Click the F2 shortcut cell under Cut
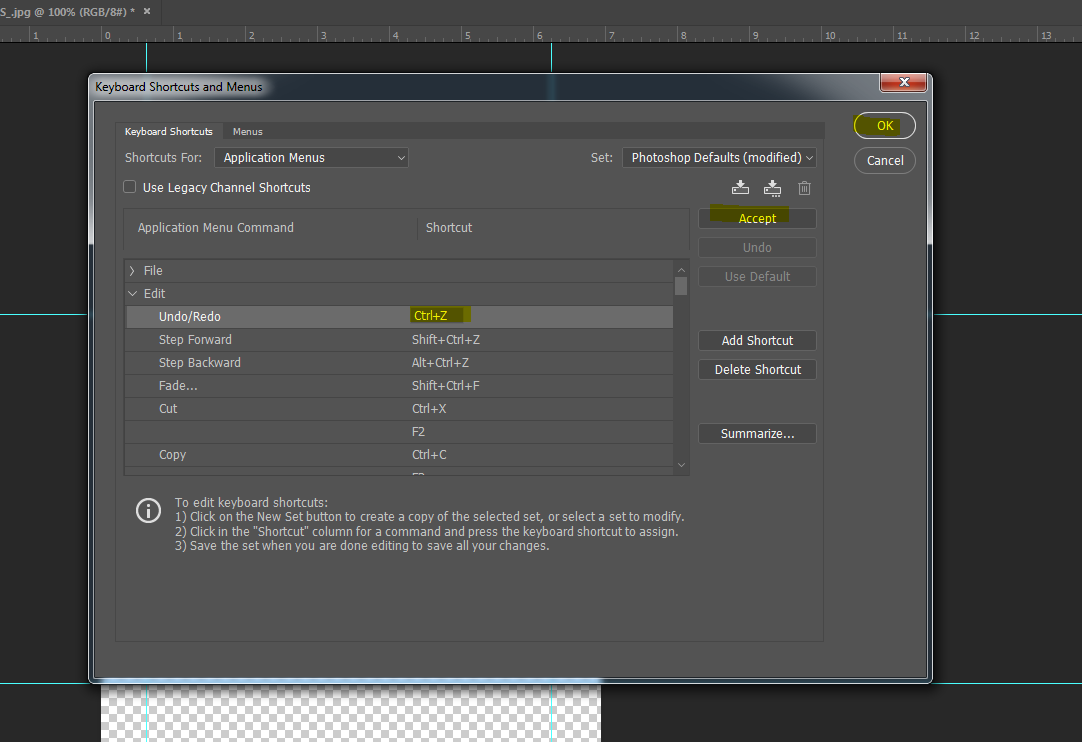The height and width of the screenshot is (742, 1082). coord(418,431)
